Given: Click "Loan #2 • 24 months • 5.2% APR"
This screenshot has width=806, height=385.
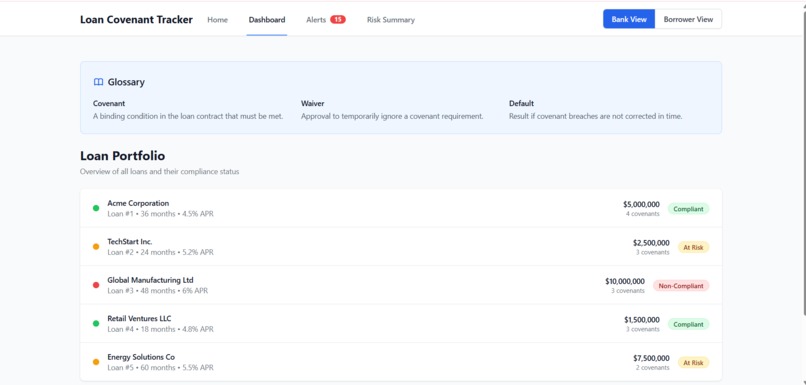Looking at the screenshot, I should (160, 252).
